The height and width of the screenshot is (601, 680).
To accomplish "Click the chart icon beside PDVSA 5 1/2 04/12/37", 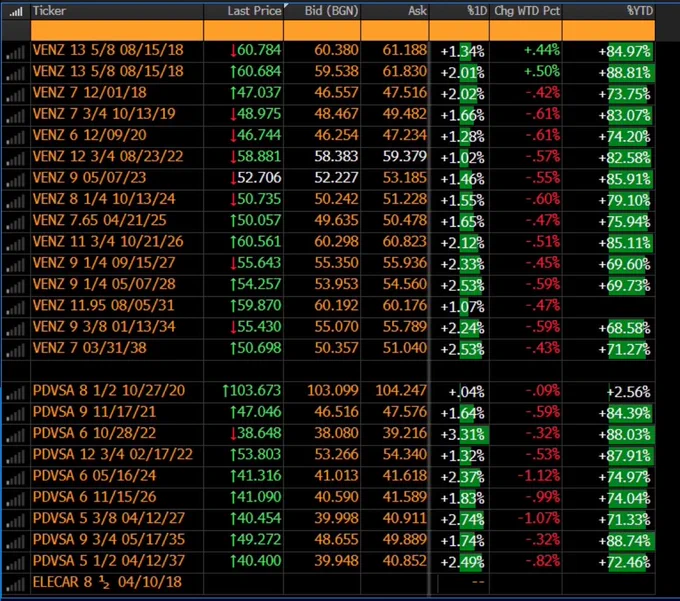I will 15,562.
